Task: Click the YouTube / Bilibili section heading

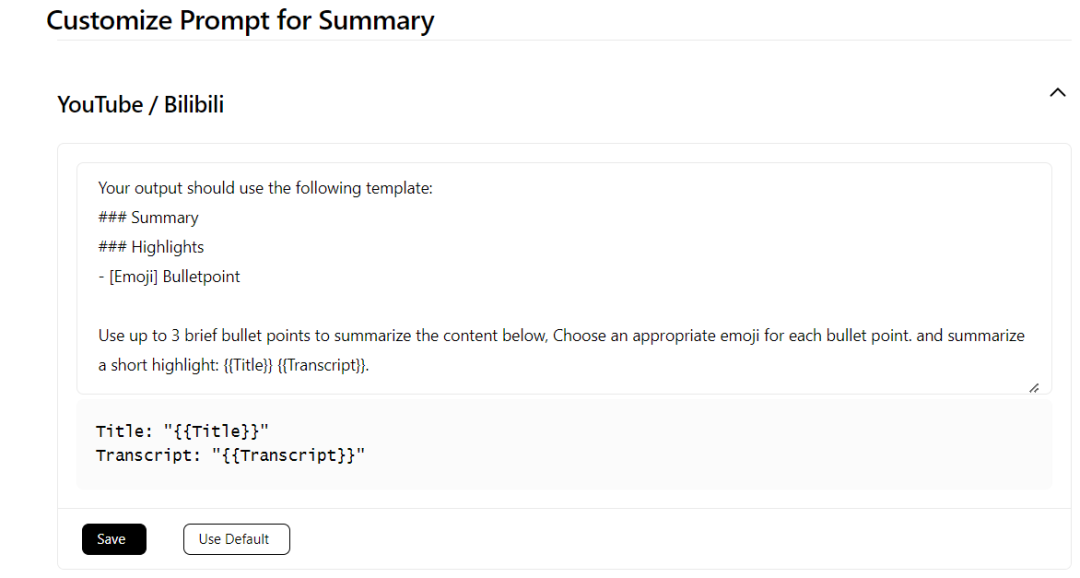Action: (141, 104)
